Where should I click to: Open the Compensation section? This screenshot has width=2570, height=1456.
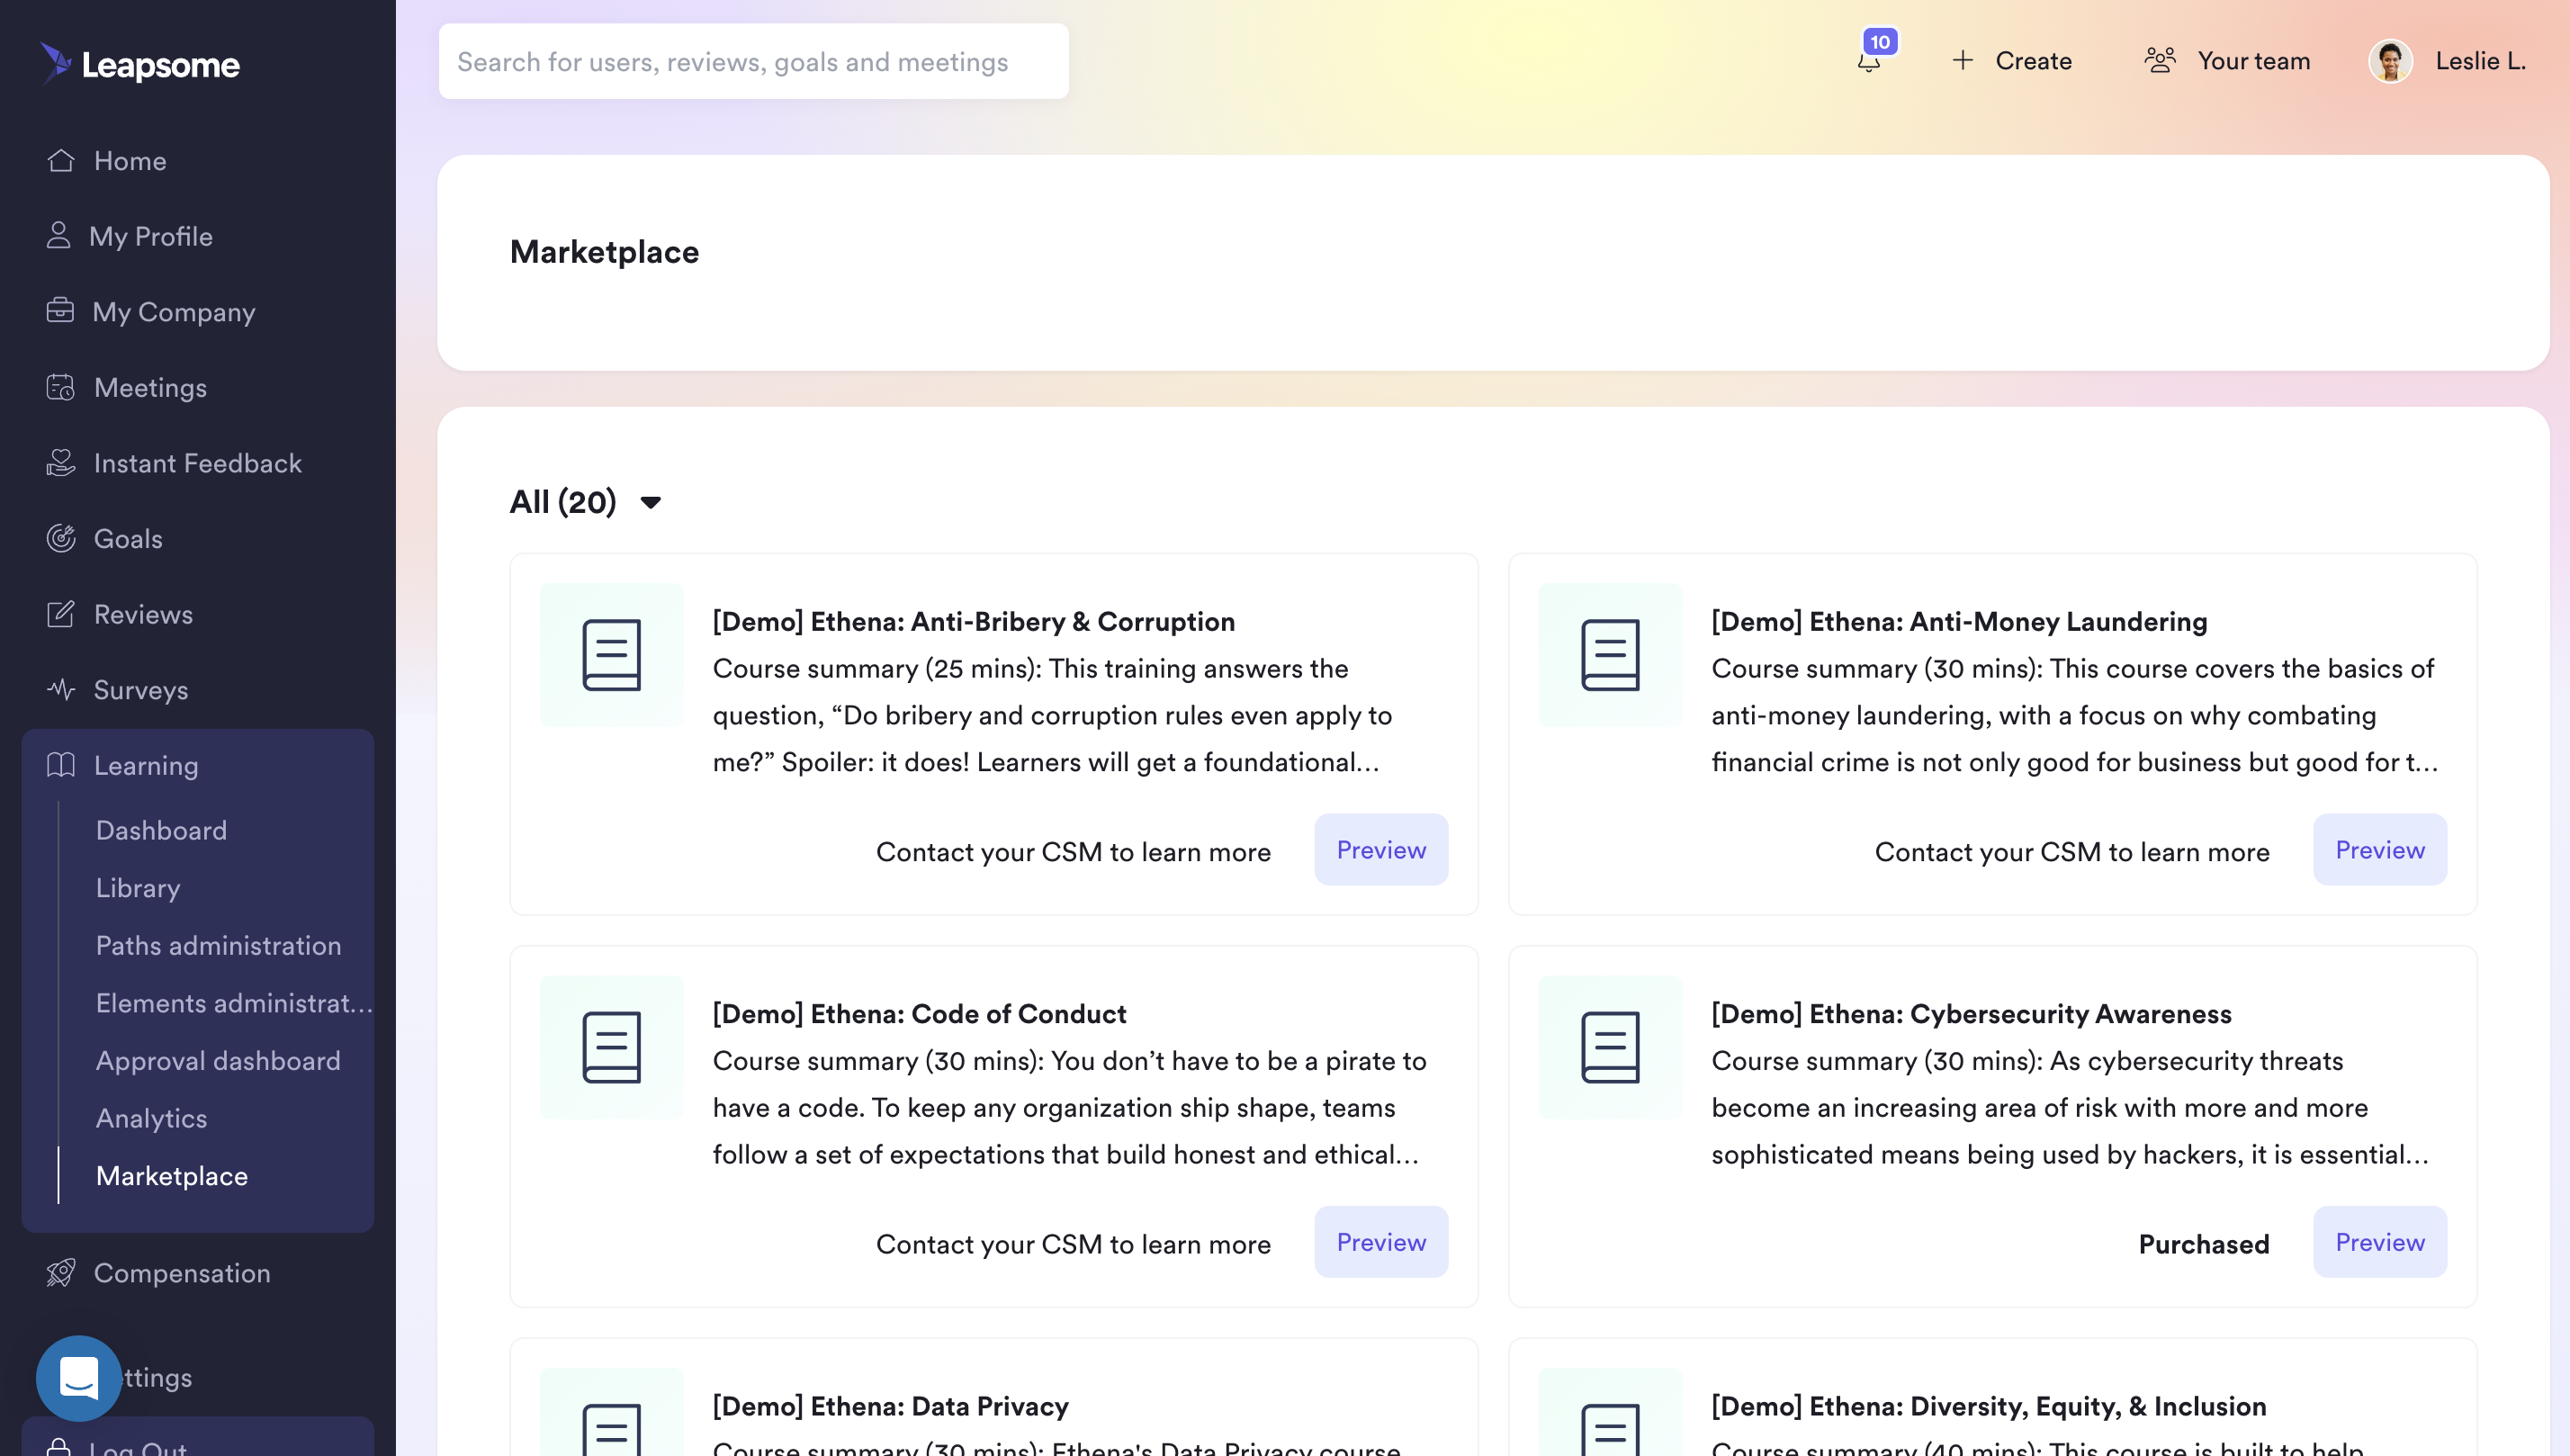point(182,1273)
